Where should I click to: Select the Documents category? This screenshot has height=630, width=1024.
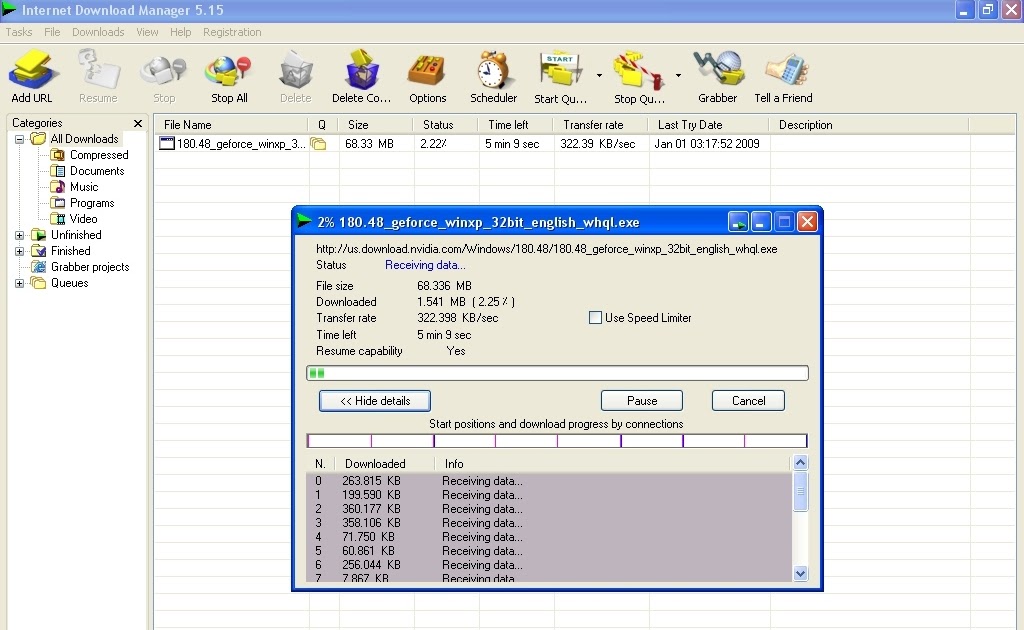(x=88, y=171)
